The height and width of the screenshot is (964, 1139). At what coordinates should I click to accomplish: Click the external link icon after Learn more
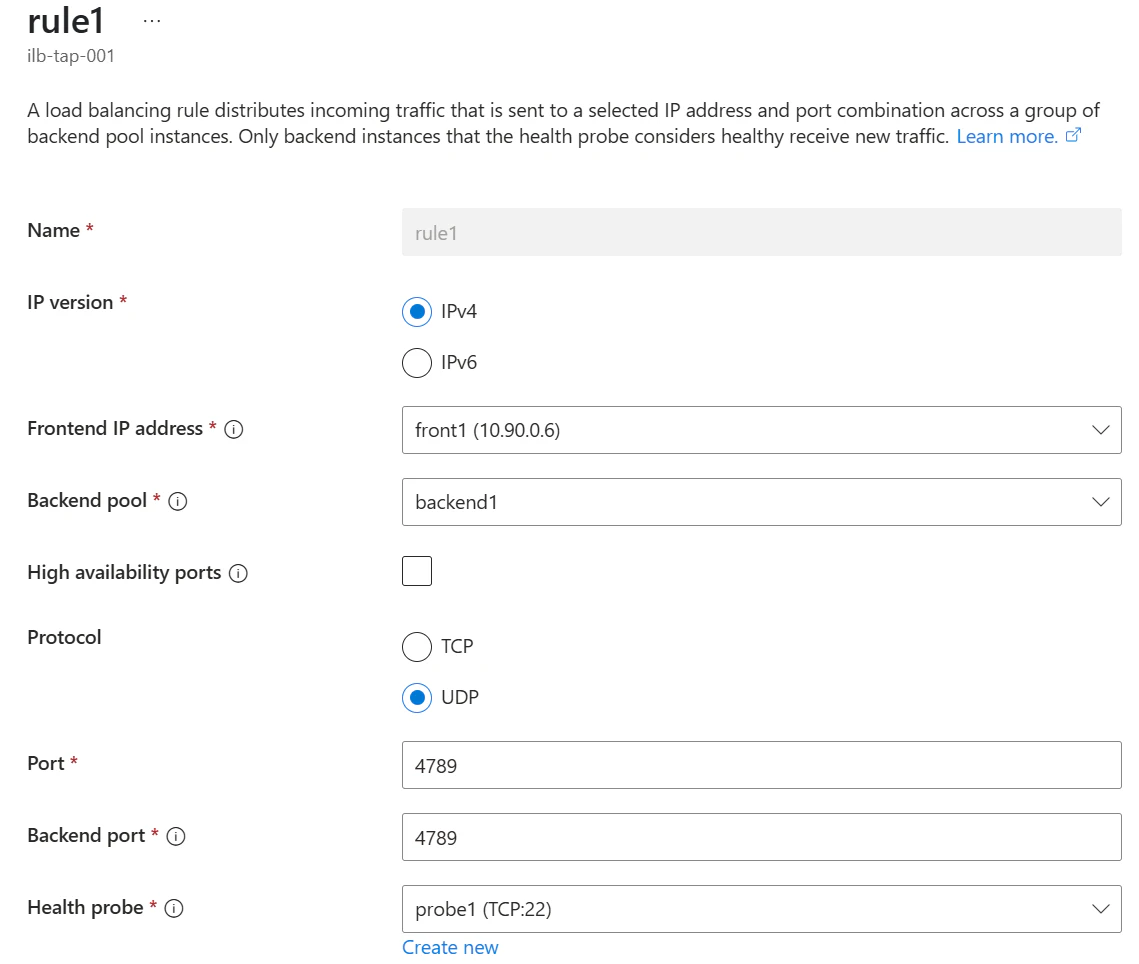point(1074,136)
